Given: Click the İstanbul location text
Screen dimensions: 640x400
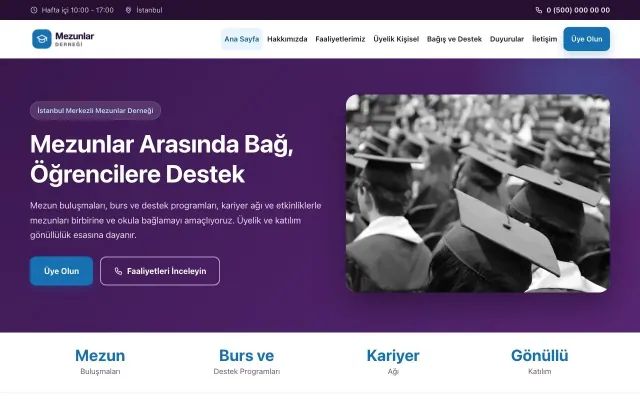Looking at the screenshot, I should 149,10.
